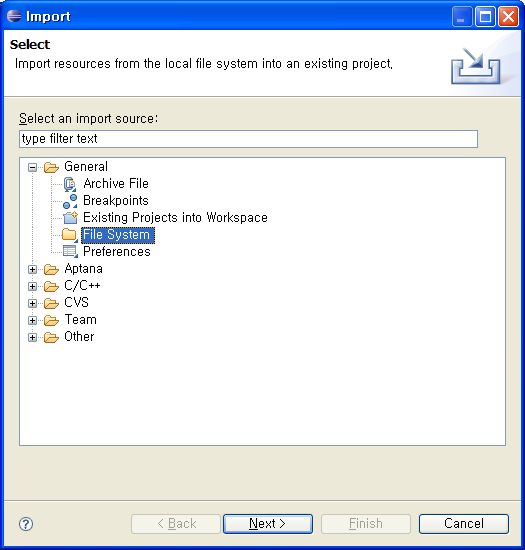Viewport: 525px width, 550px height.
Task: Click the Cancel button
Action: [x=464, y=524]
